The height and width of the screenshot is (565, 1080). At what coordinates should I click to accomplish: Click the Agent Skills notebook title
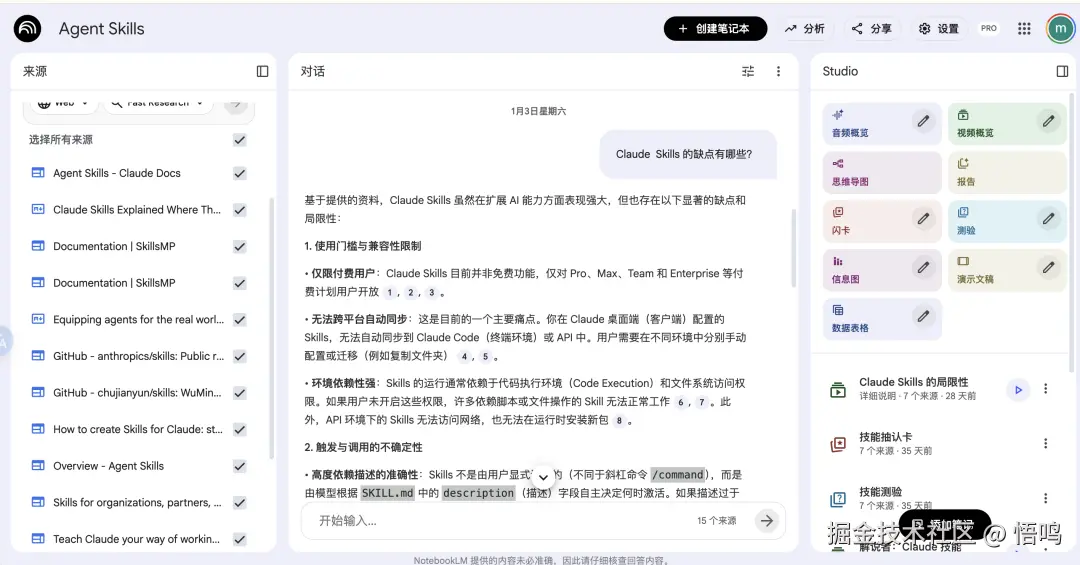(101, 29)
